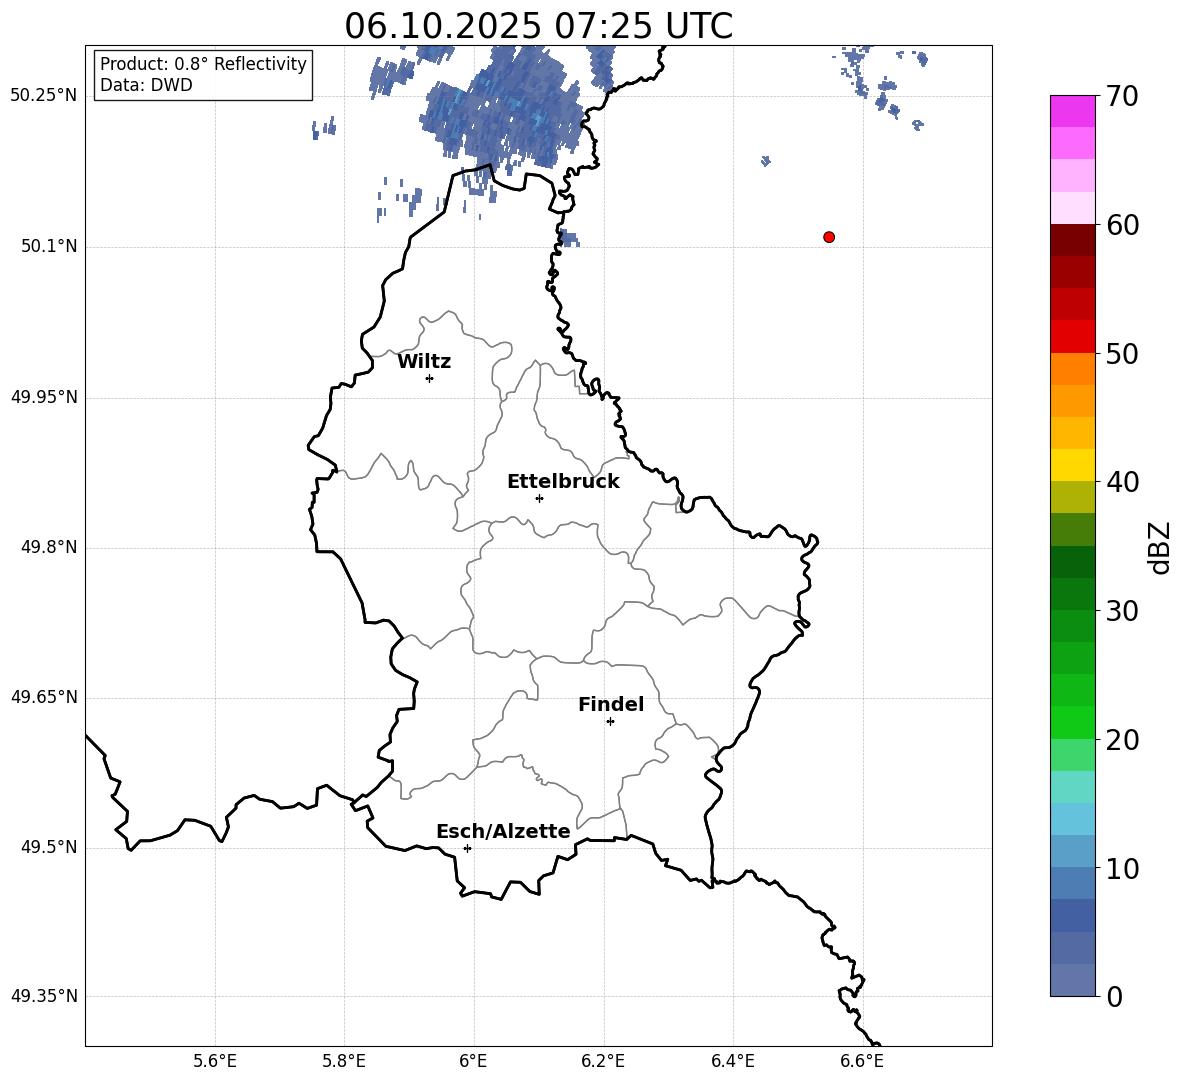Click the dark red 60 dBZ colorbar segment
Image resolution: width=1184 pixels, height=1081 pixels.
pos(1072,240)
